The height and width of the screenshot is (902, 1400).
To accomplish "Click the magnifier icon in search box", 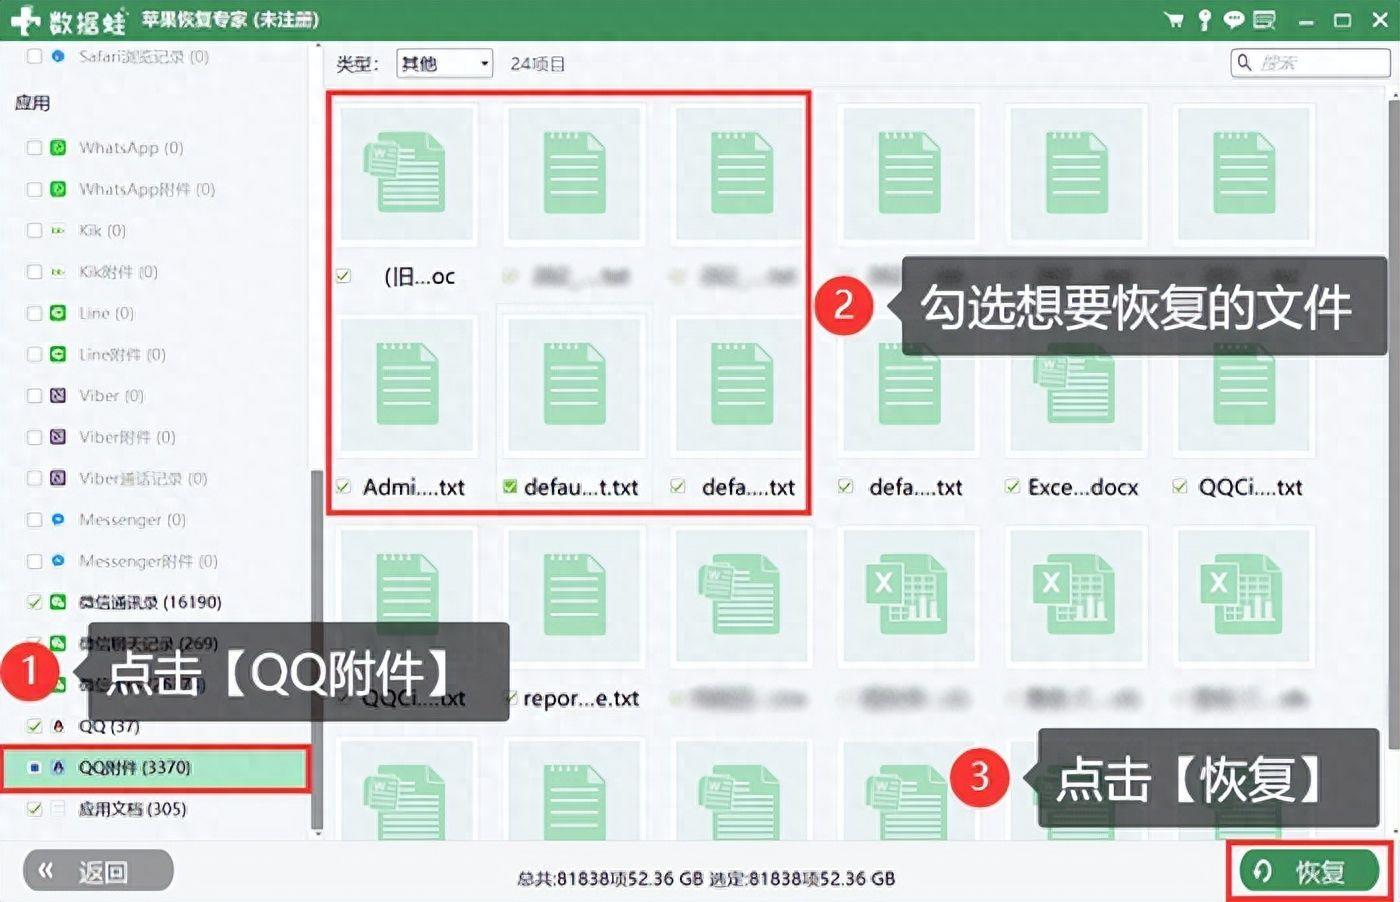I will click(x=1245, y=63).
